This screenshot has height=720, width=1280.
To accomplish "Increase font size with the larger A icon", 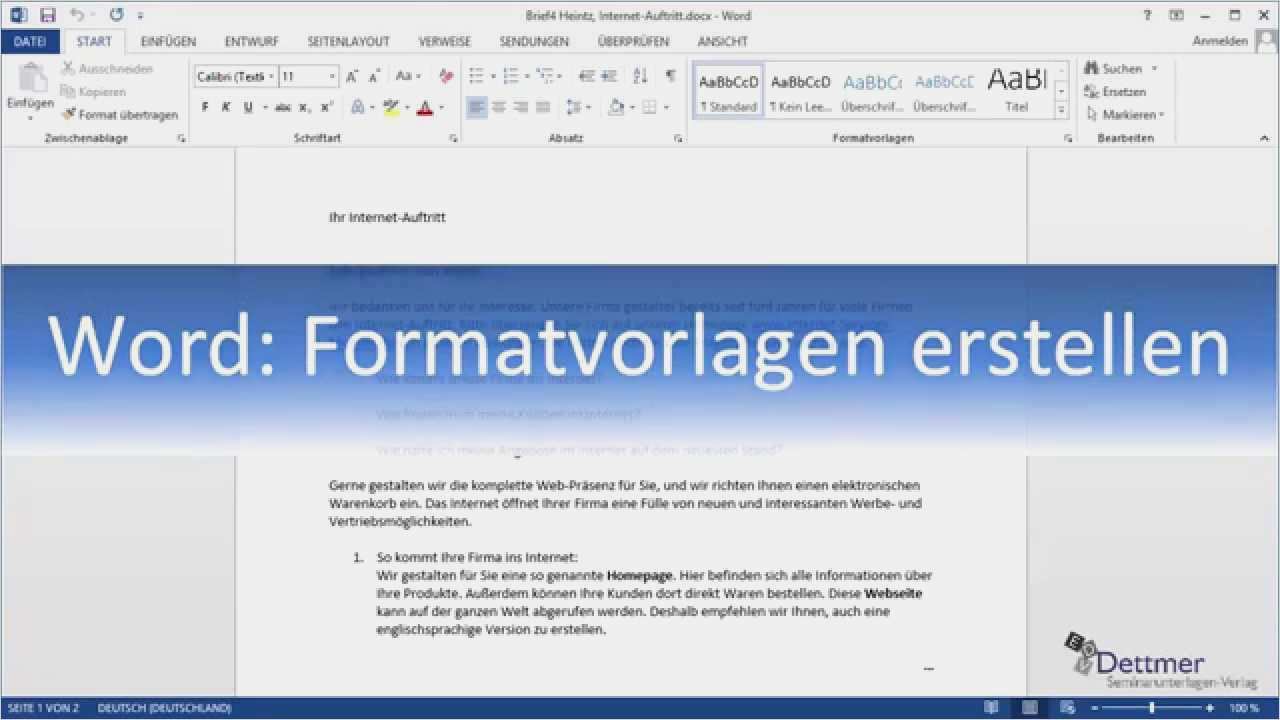I will [352, 77].
